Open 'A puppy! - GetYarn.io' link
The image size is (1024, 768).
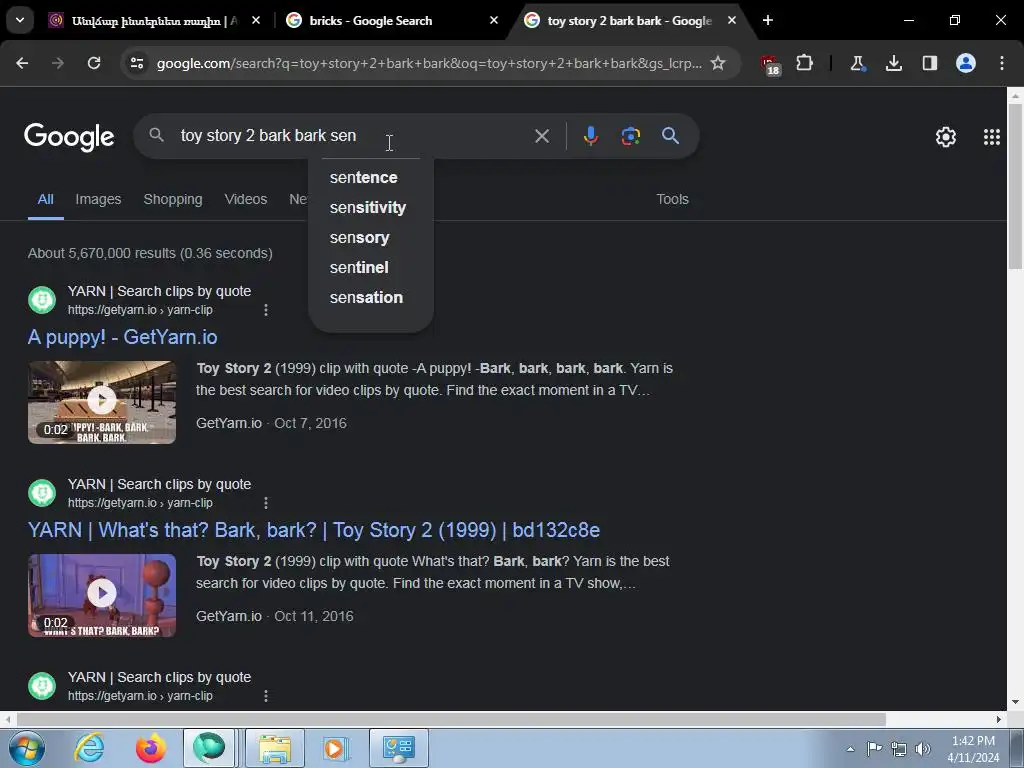coord(123,337)
